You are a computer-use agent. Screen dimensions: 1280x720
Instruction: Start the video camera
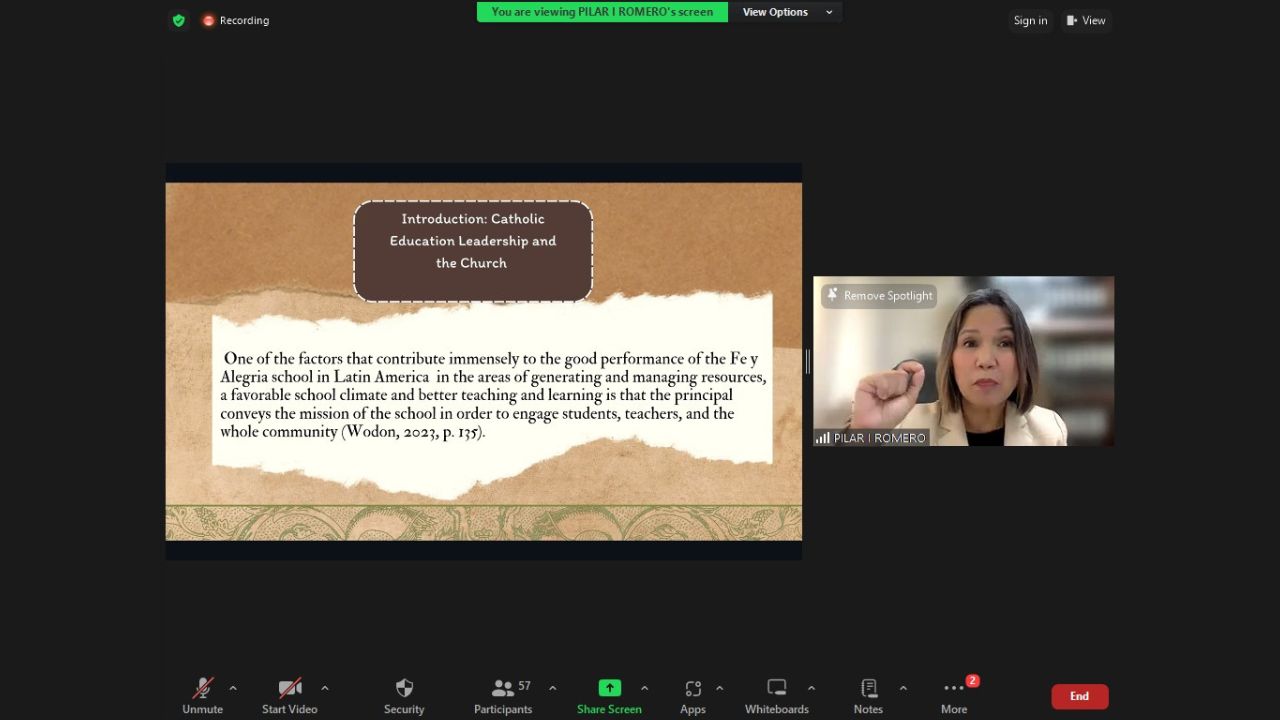(x=289, y=696)
